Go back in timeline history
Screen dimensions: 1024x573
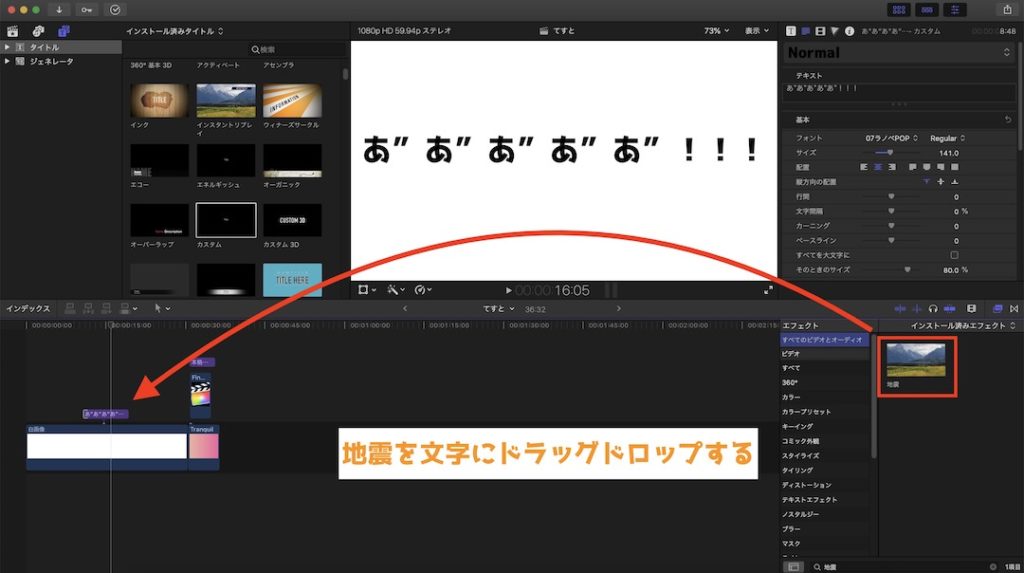point(405,308)
